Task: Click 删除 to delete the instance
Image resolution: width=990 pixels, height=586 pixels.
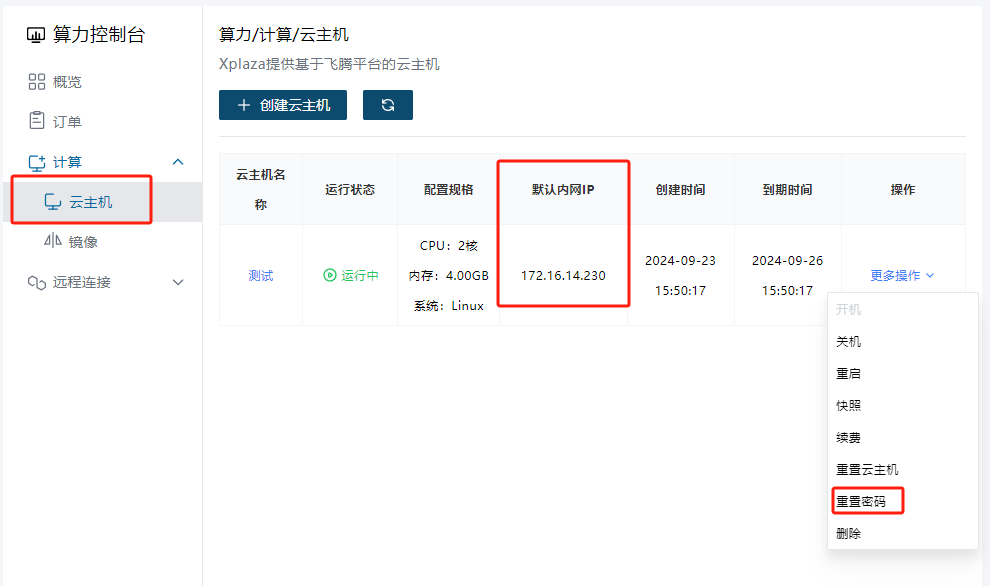Action: tap(848, 533)
